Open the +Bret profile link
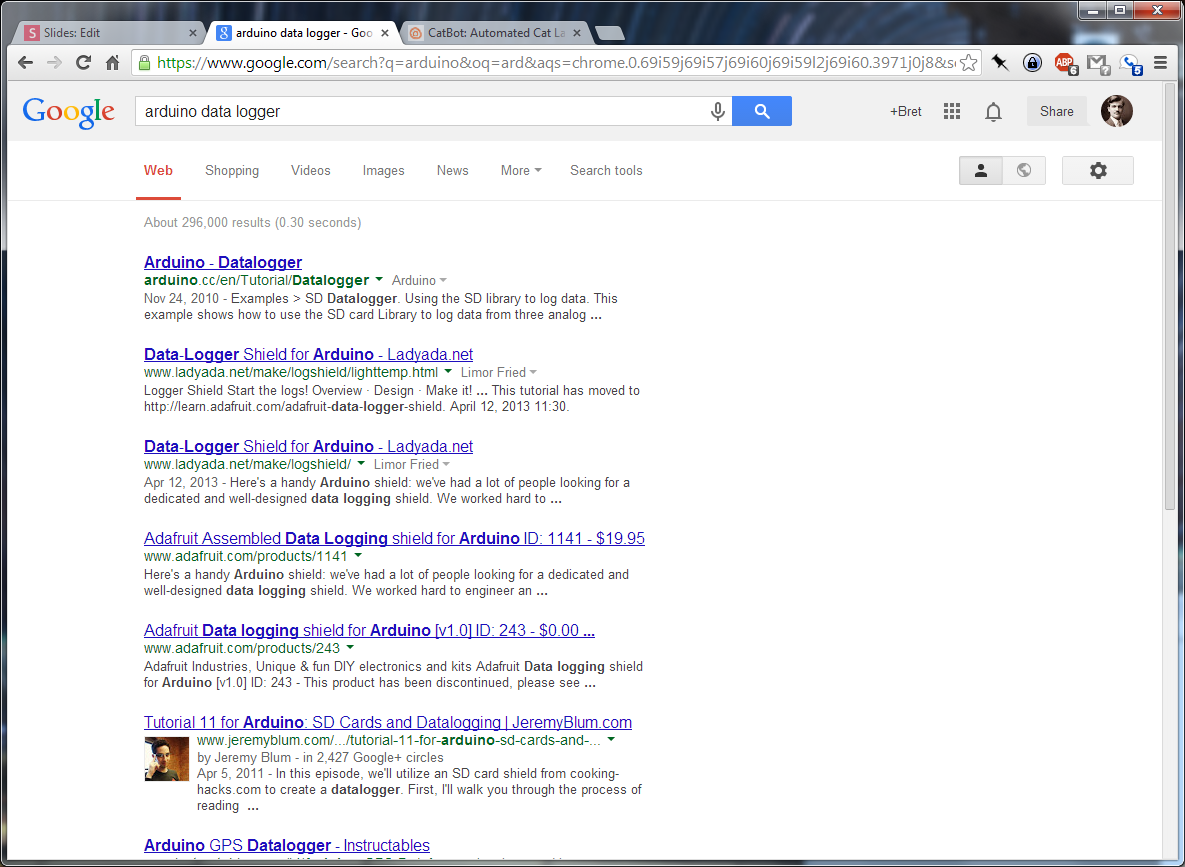Image resolution: width=1185 pixels, height=867 pixels. pyautogui.click(x=905, y=111)
